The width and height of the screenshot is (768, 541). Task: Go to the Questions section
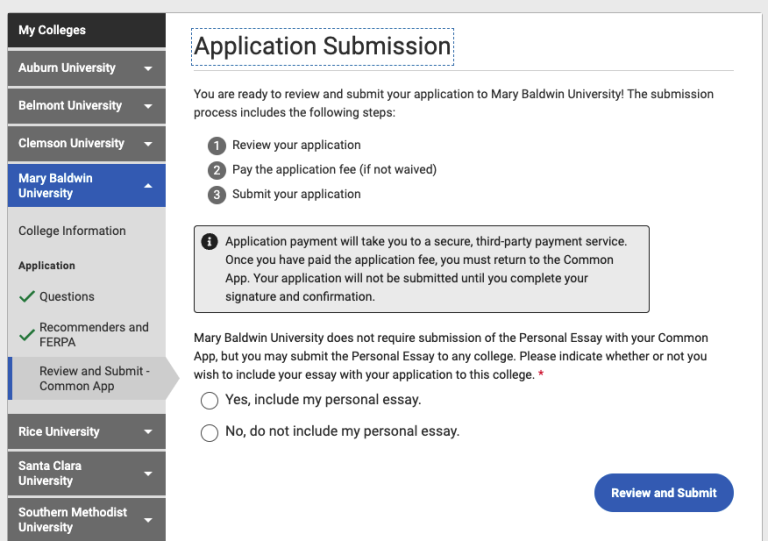point(67,297)
